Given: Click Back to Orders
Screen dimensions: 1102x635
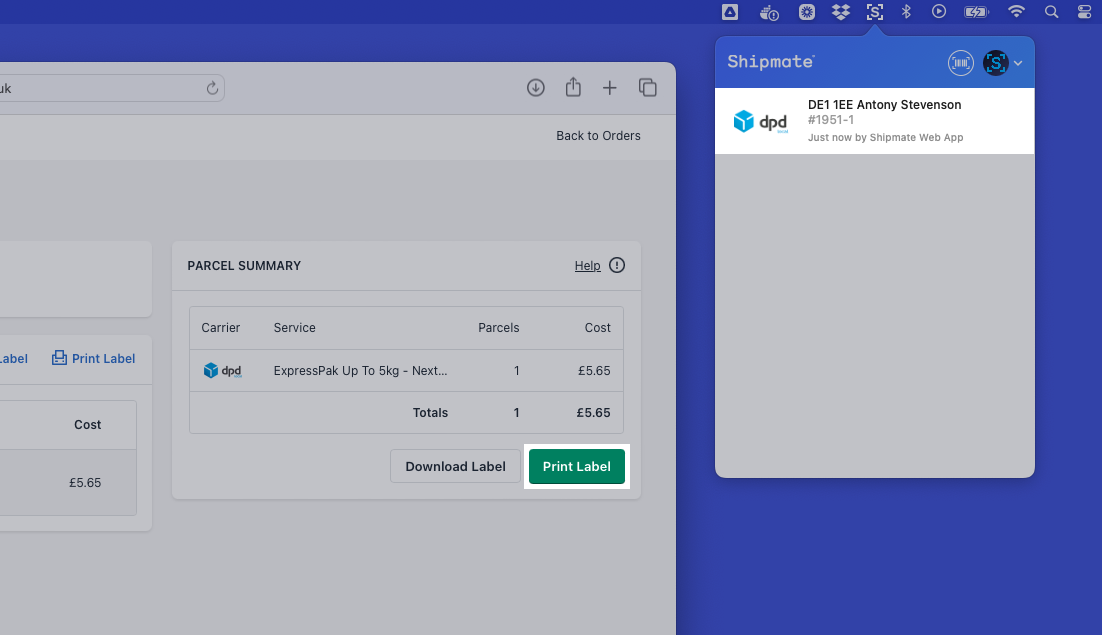Looking at the screenshot, I should pos(598,135).
